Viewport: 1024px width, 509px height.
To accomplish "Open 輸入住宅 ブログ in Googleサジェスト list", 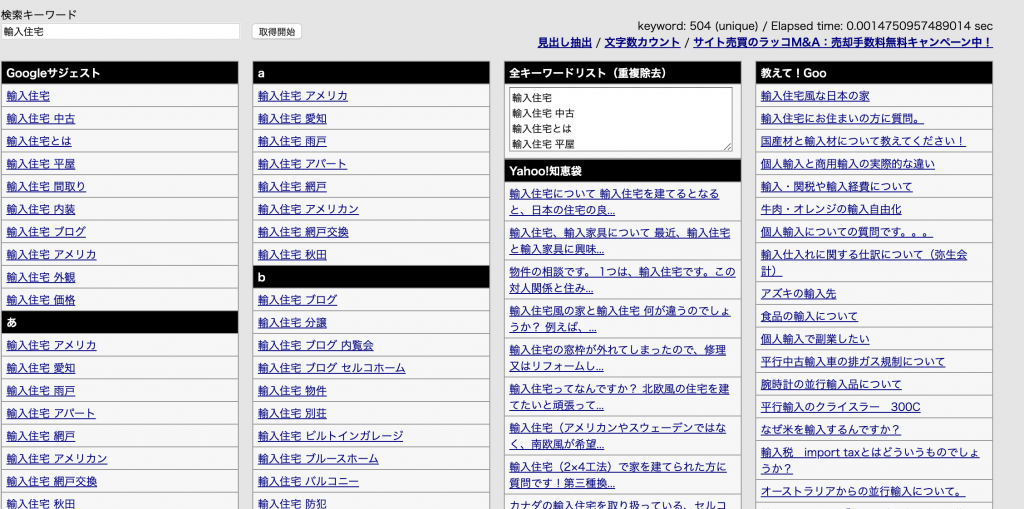I will 46,232.
